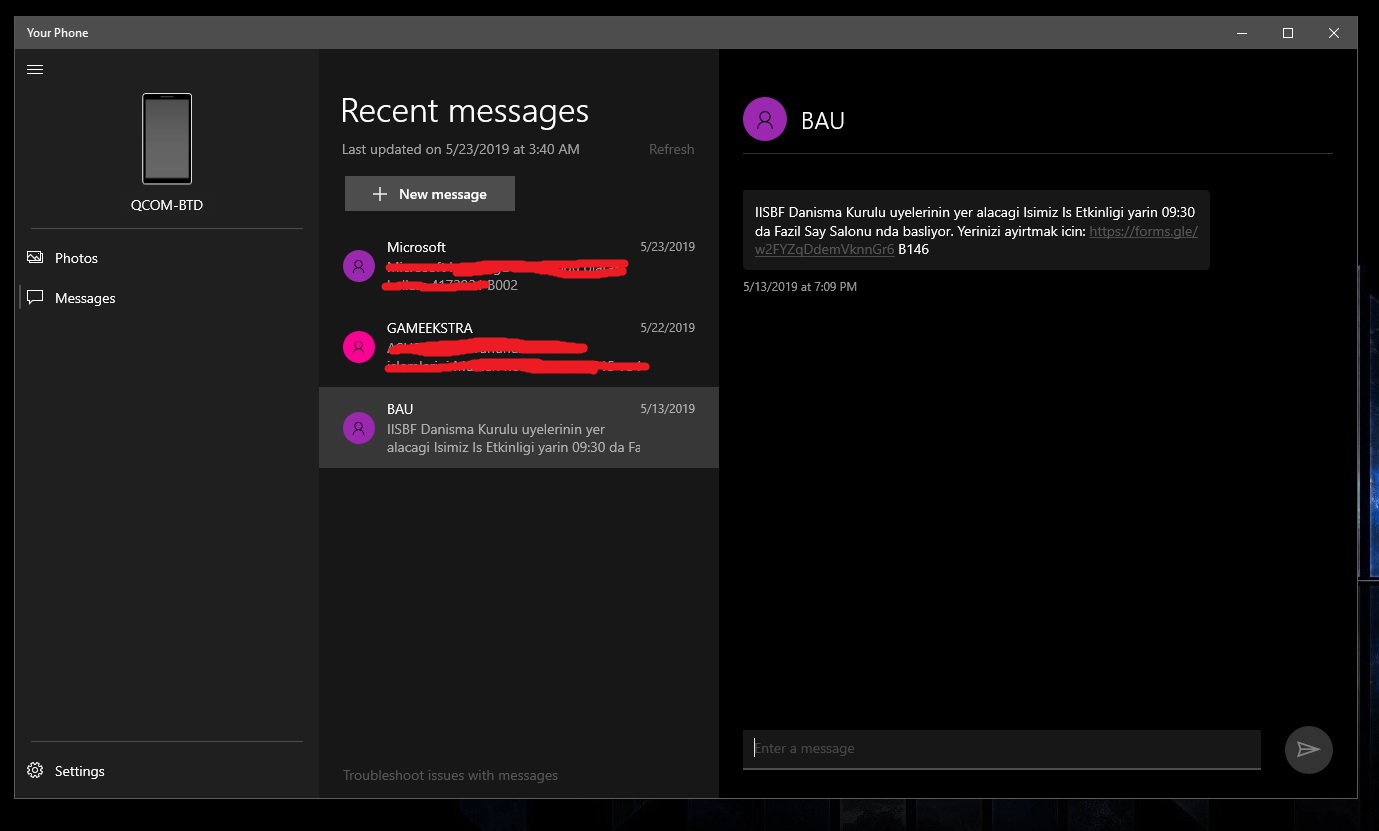
Task: Open the Photos section
Action: pos(167,258)
